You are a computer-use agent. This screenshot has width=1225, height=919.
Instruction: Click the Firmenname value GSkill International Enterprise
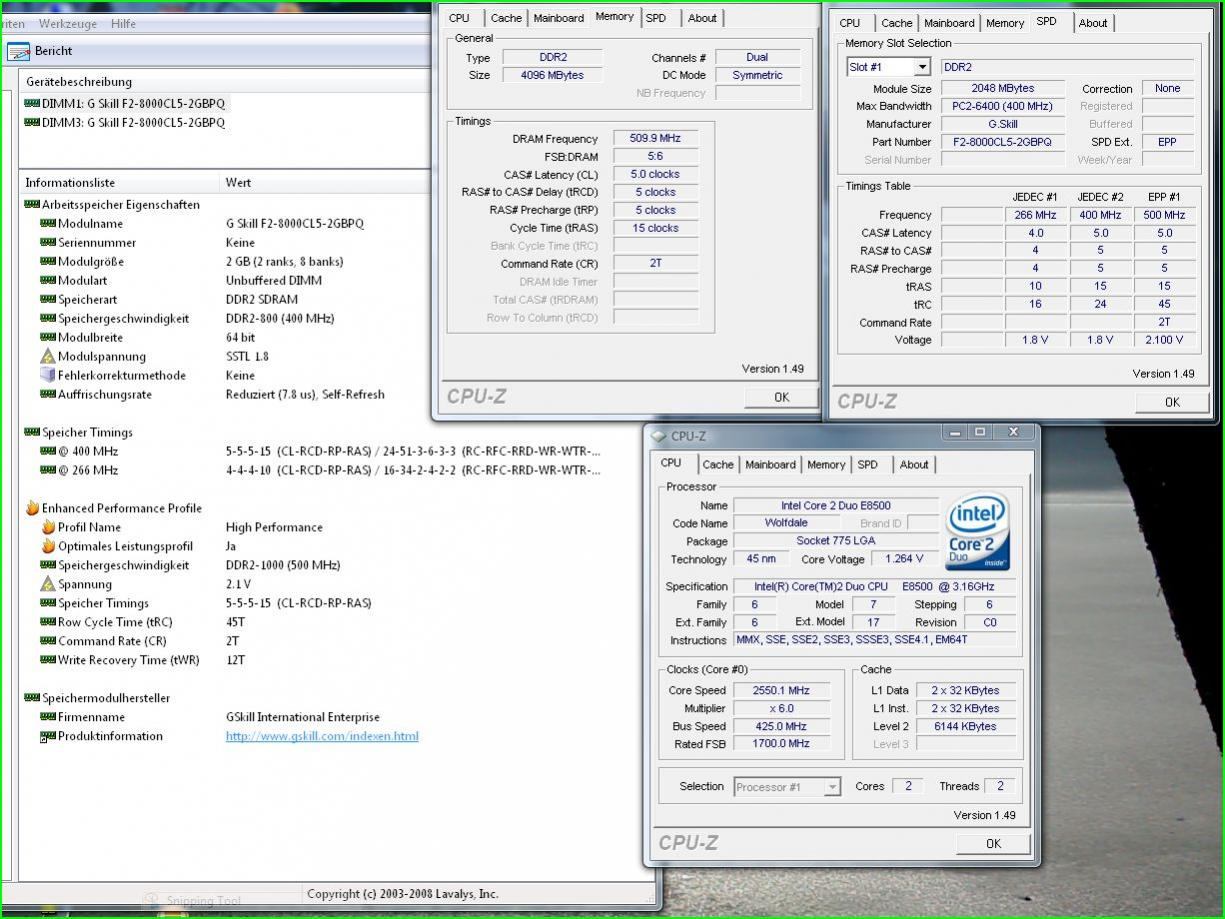(303, 717)
